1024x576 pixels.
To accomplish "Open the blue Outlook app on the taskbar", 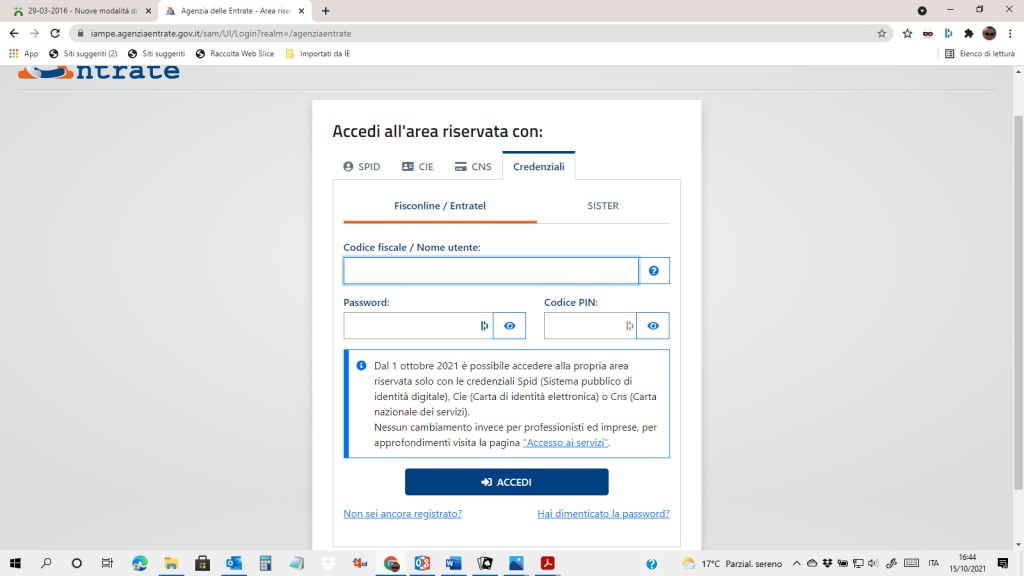I will [234, 563].
